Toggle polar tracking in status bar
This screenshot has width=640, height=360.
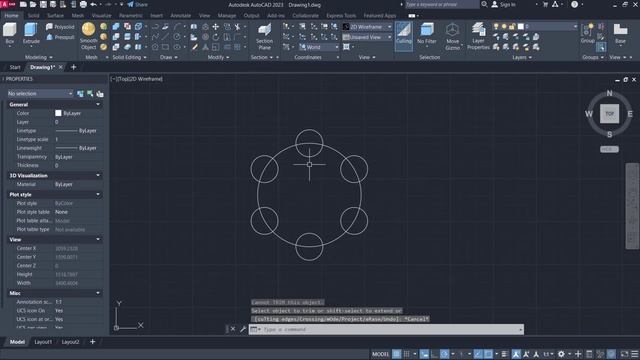444,354
